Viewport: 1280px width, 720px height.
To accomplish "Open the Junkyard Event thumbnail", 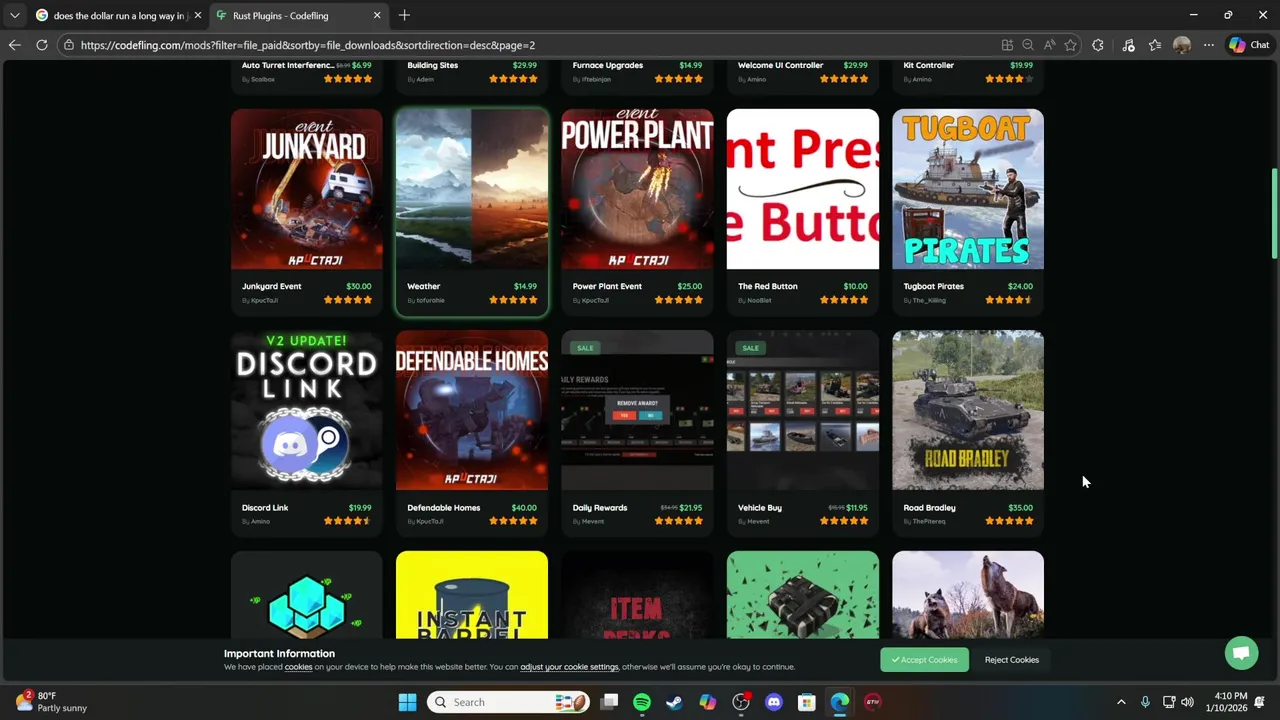I will (306, 189).
